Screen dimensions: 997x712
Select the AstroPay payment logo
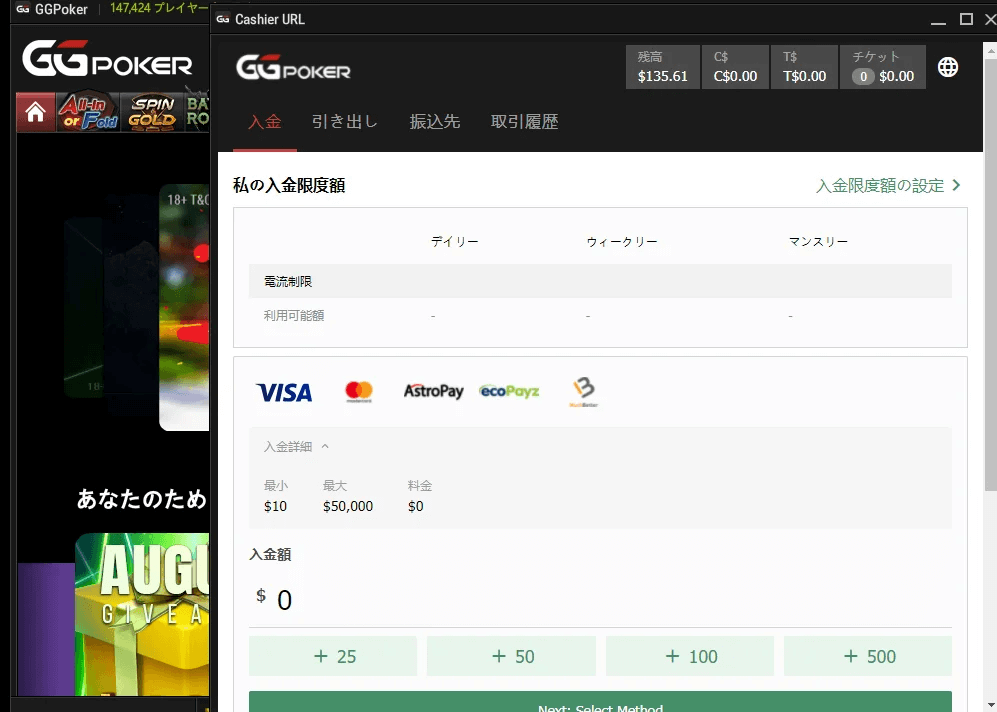pos(434,391)
